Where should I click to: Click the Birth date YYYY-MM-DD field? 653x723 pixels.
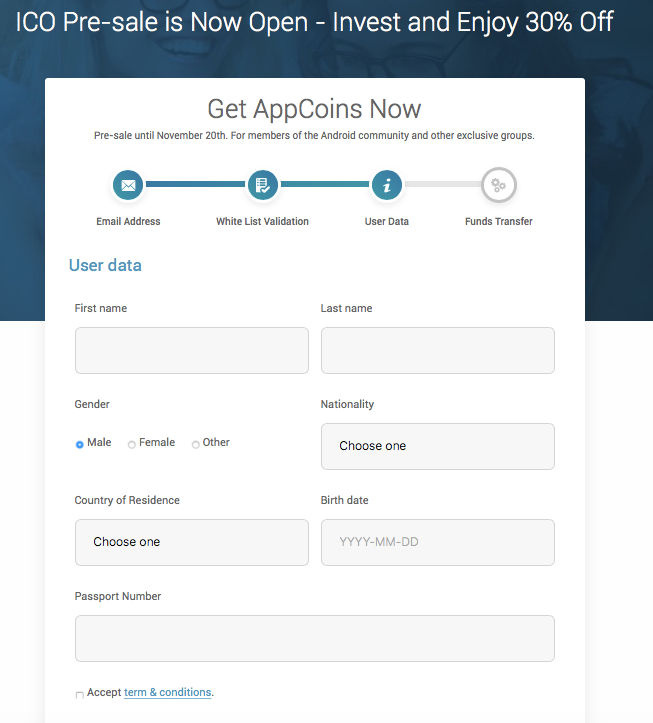tap(438, 542)
